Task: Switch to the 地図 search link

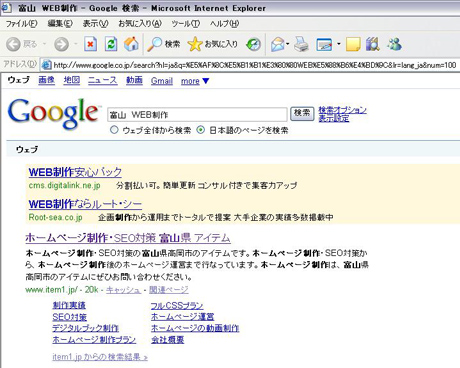Action: (x=72, y=80)
